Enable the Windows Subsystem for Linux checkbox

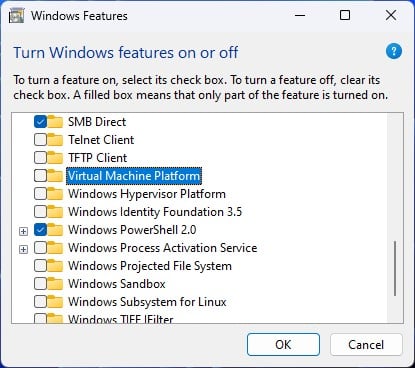(x=40, y=302)
